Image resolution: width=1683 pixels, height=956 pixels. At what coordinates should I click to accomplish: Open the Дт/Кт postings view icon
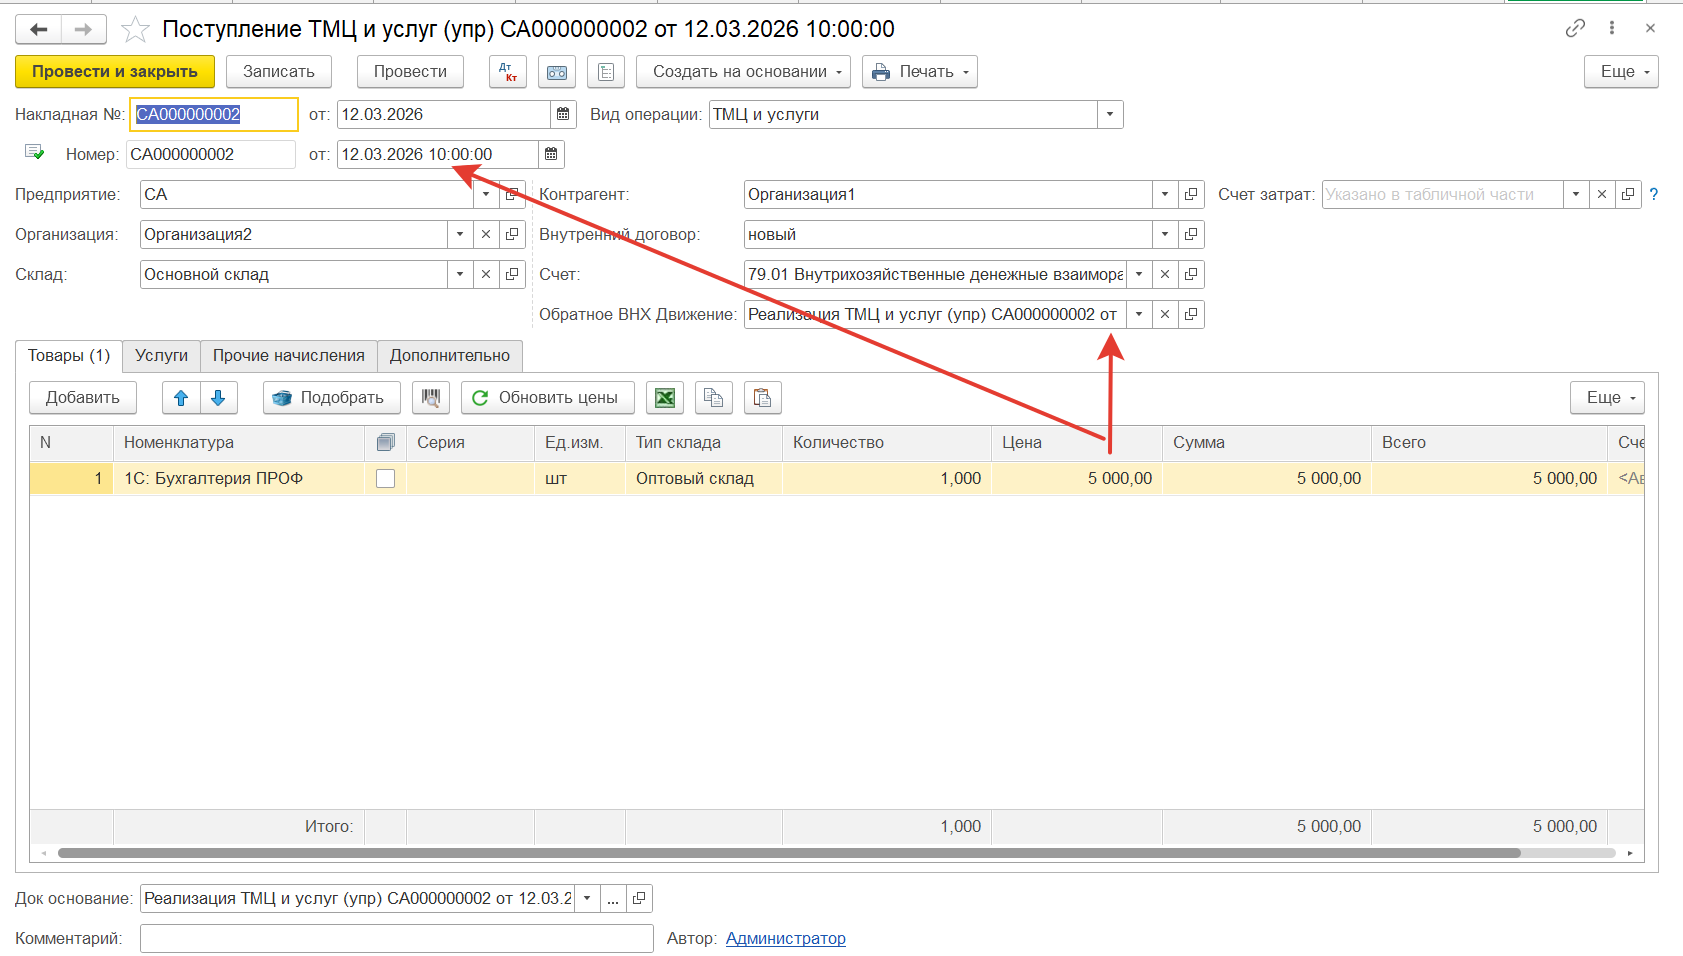click(508, 72)
